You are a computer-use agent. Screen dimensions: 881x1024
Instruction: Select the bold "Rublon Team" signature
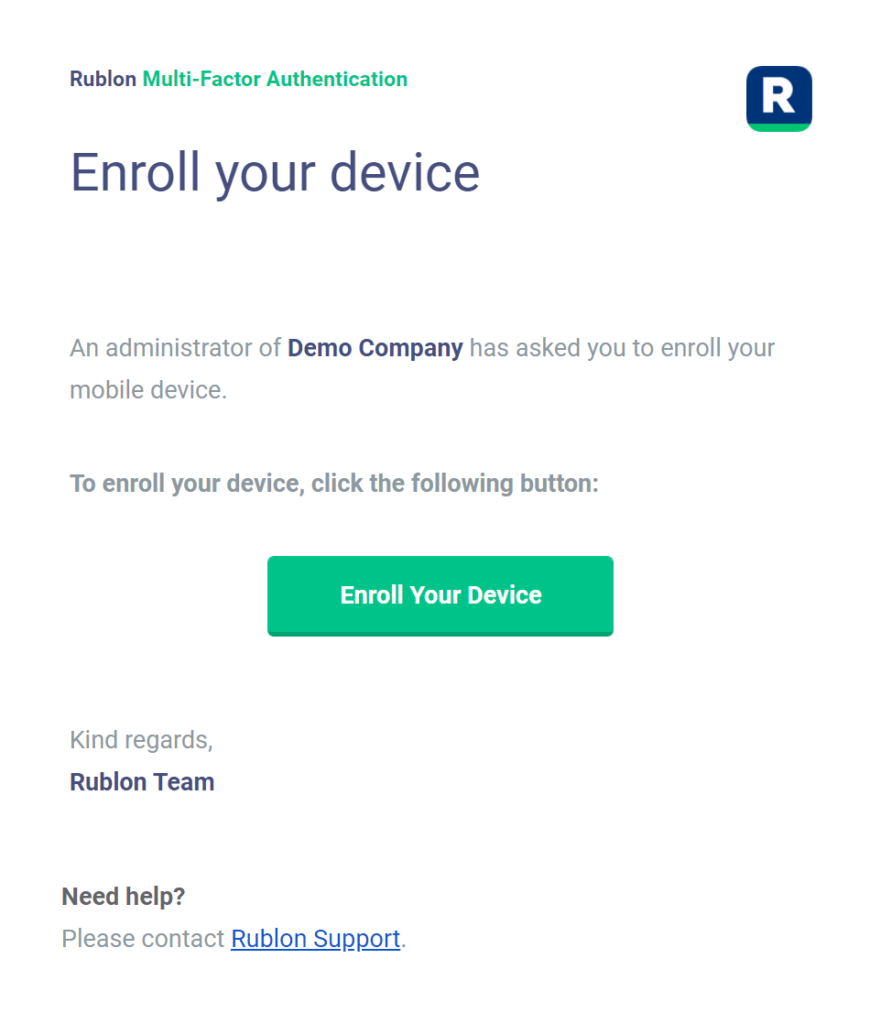point(142,782)
